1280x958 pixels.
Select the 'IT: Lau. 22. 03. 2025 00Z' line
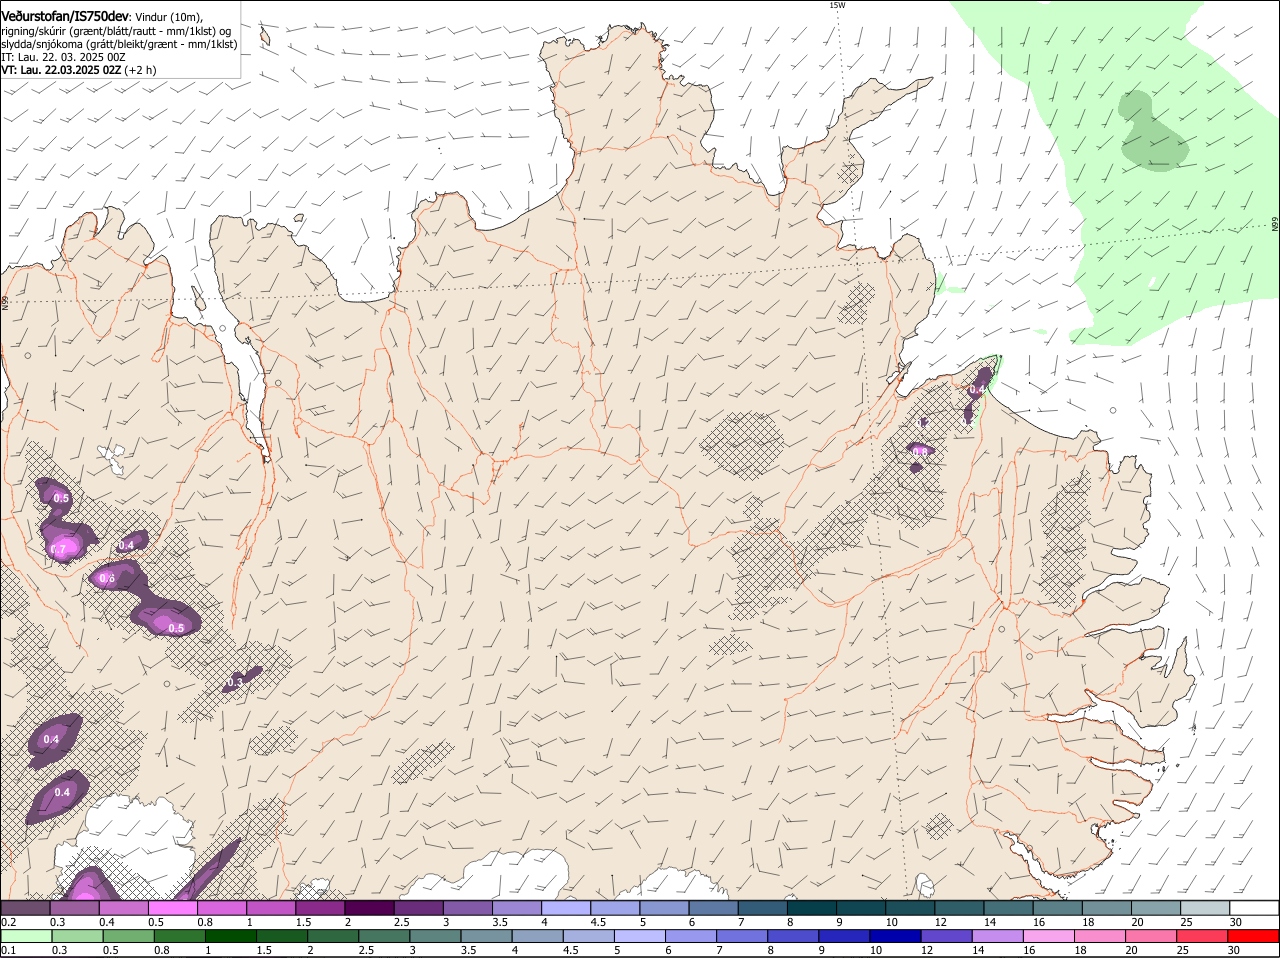click(x=63, y=57)
